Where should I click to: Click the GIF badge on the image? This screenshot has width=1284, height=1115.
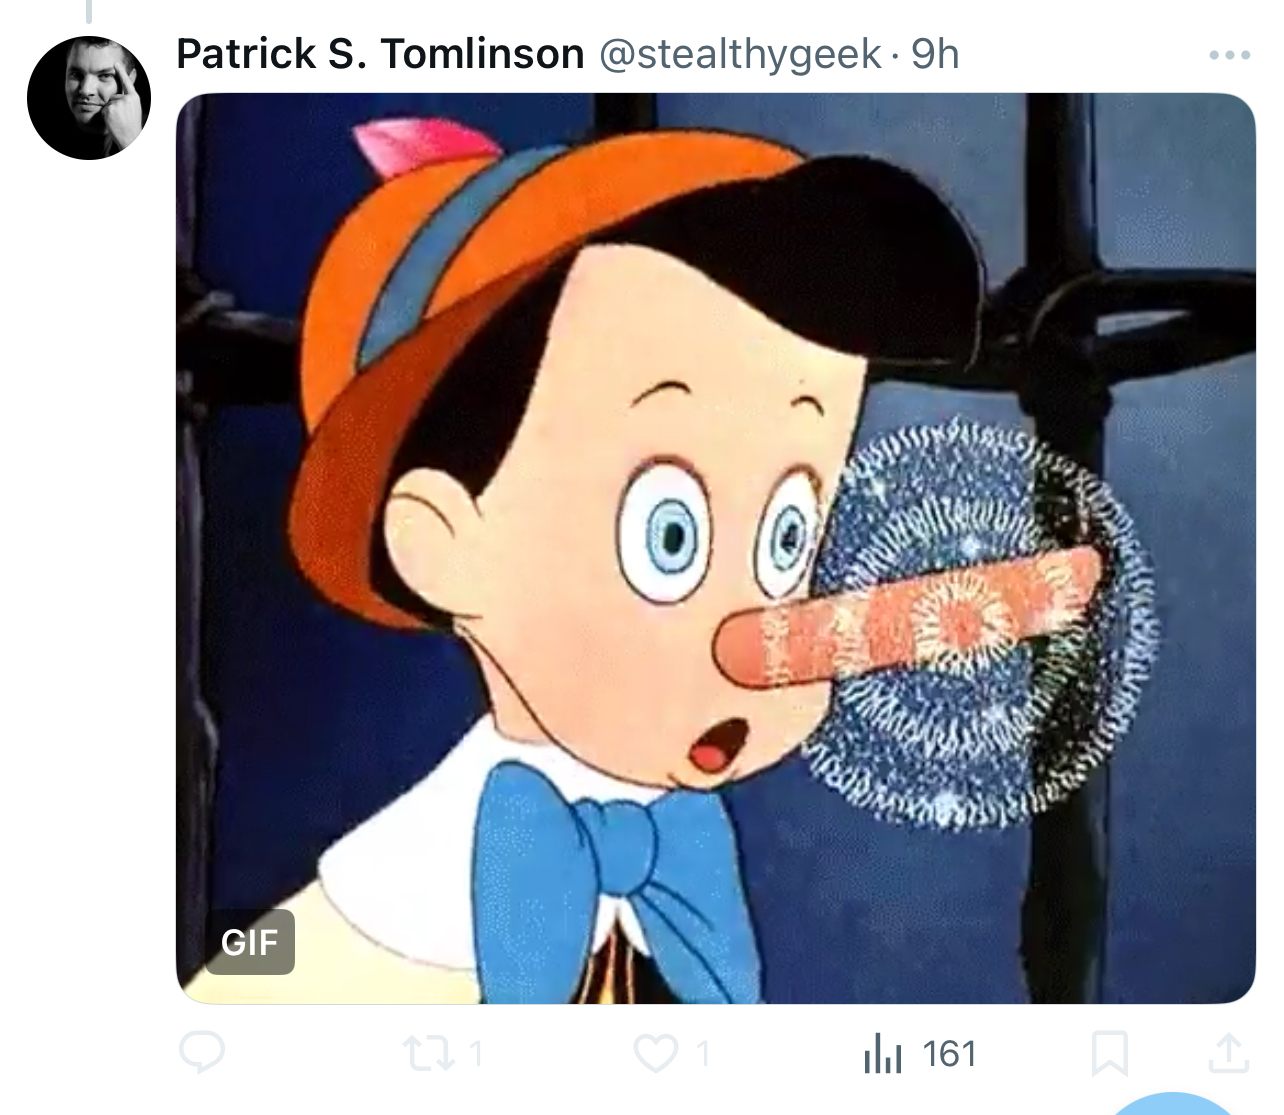pyautogui.click(x=250, y=942)
